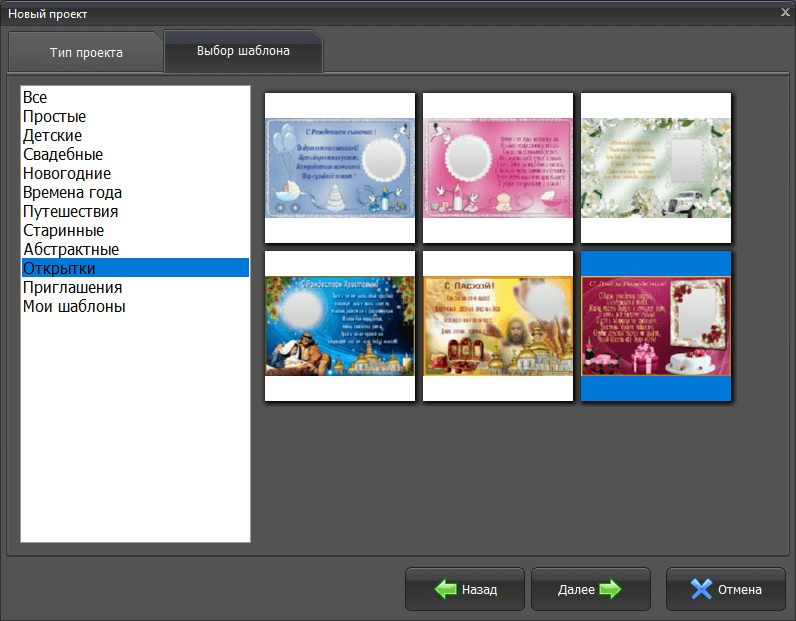Click the Далее button
This screenshot has width=796, height=621.
(590, 589)
